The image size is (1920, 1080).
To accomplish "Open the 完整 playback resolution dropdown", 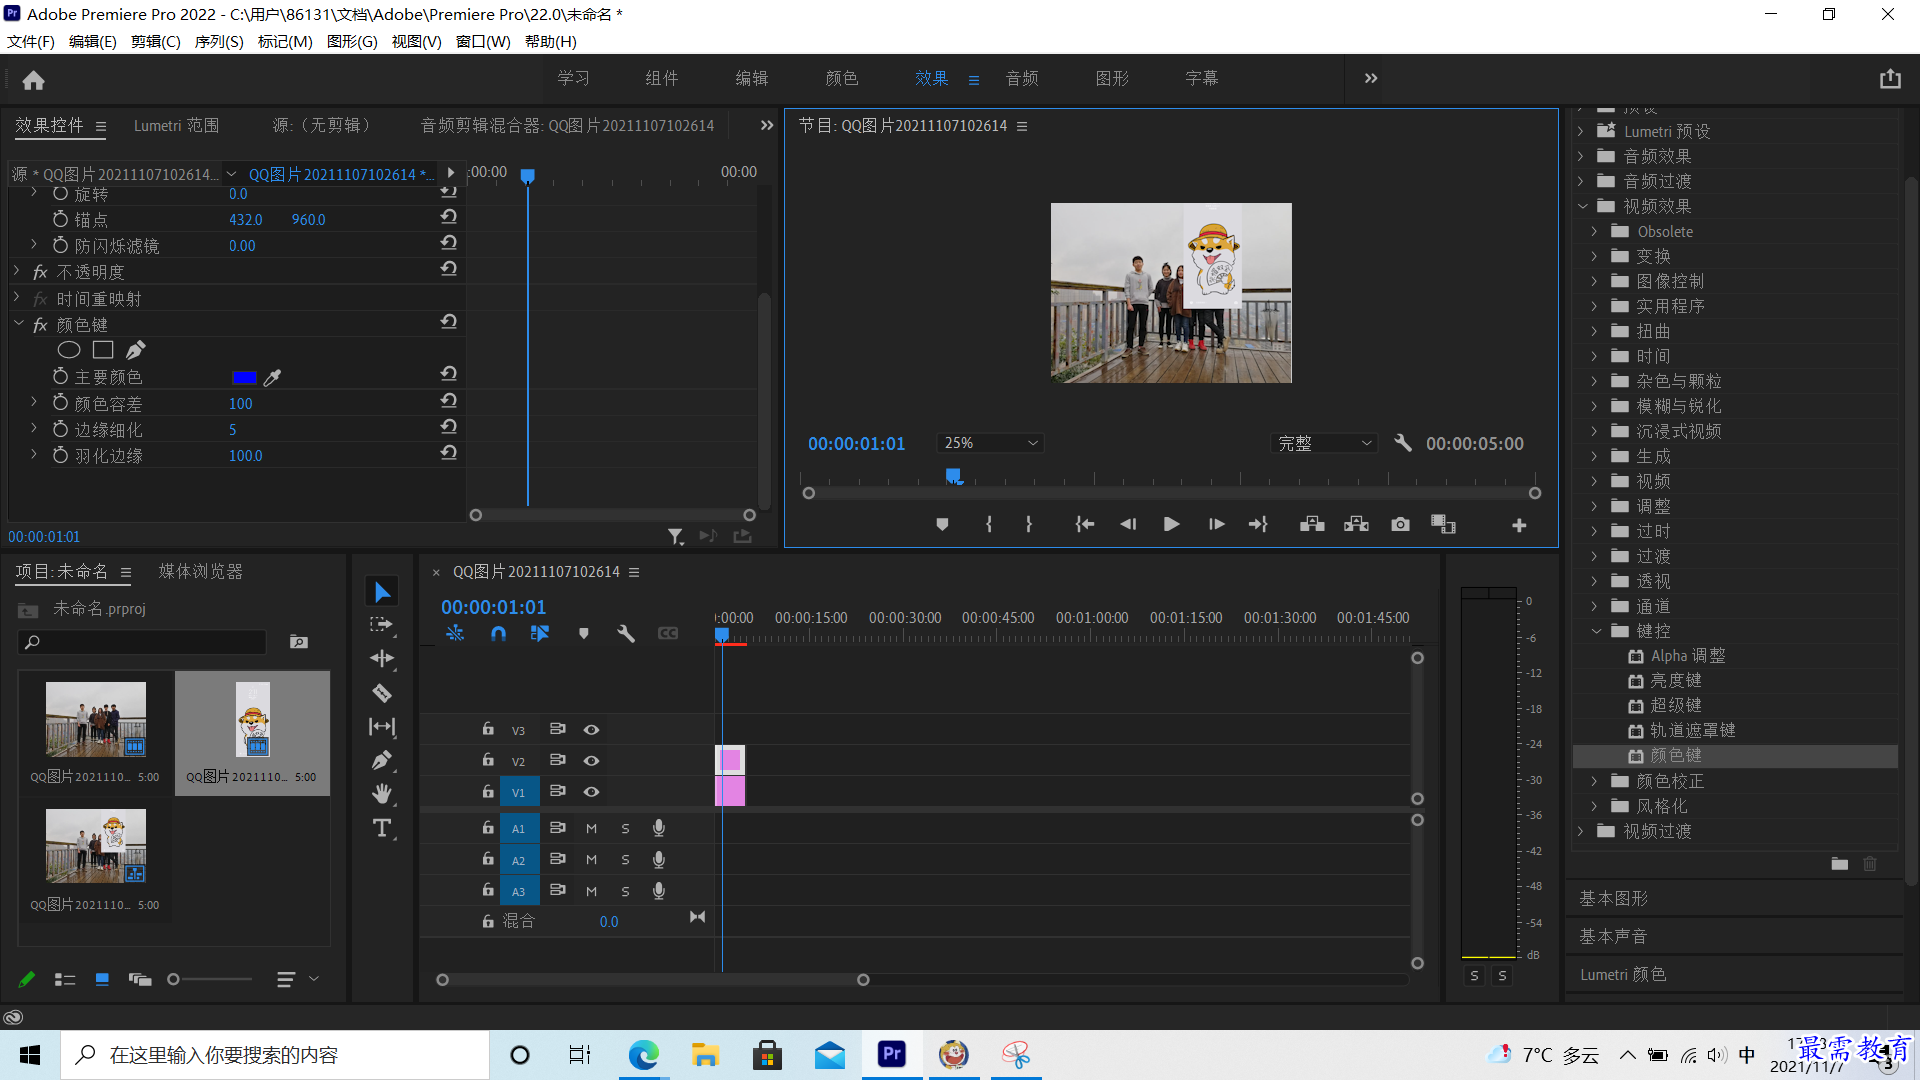I will click(x=1324, y=443).
